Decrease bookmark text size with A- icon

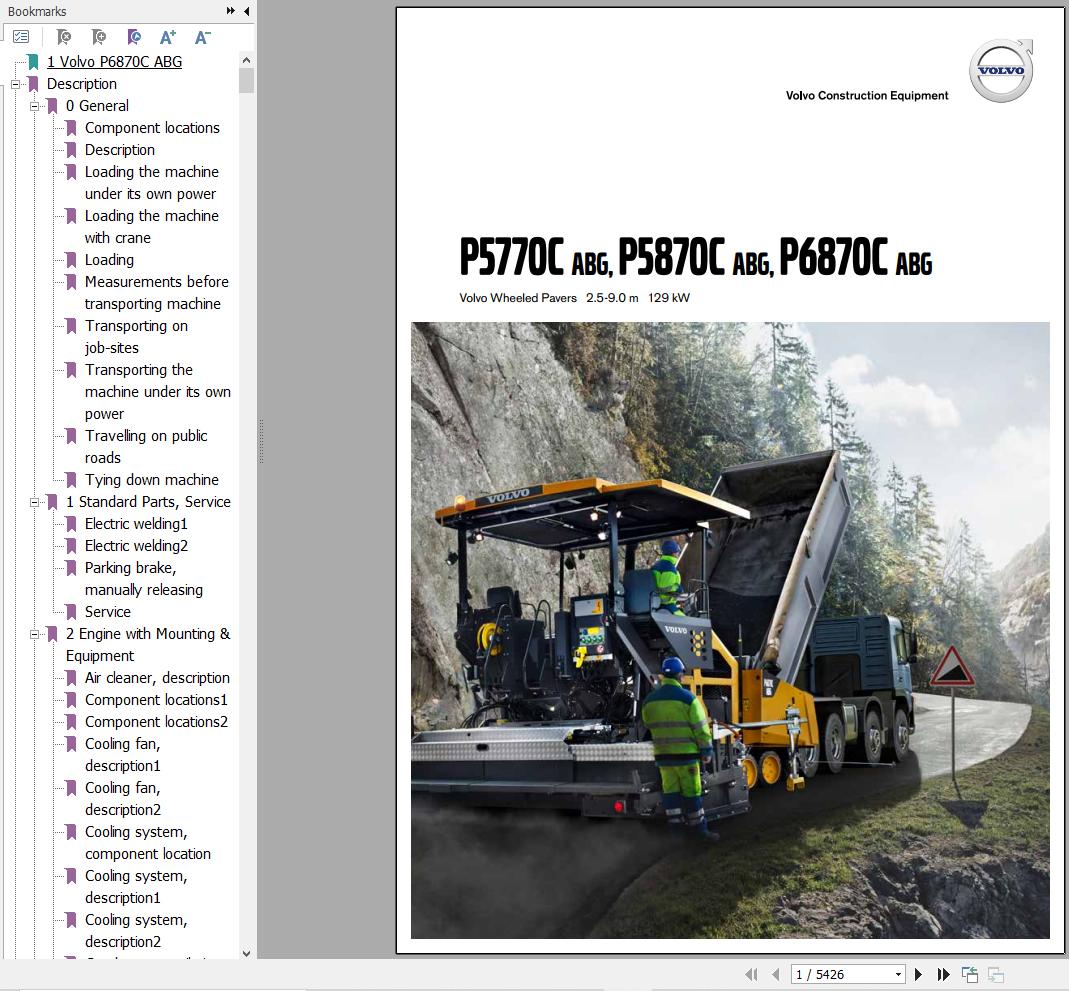click(202, 37)
